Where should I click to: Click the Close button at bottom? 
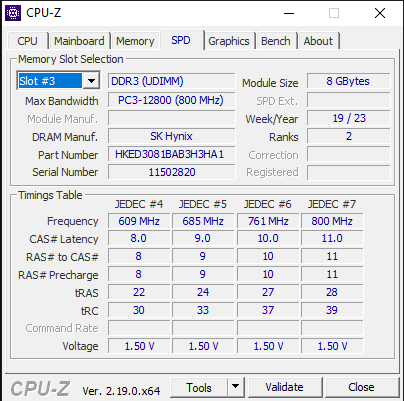(x=361, y=387)
